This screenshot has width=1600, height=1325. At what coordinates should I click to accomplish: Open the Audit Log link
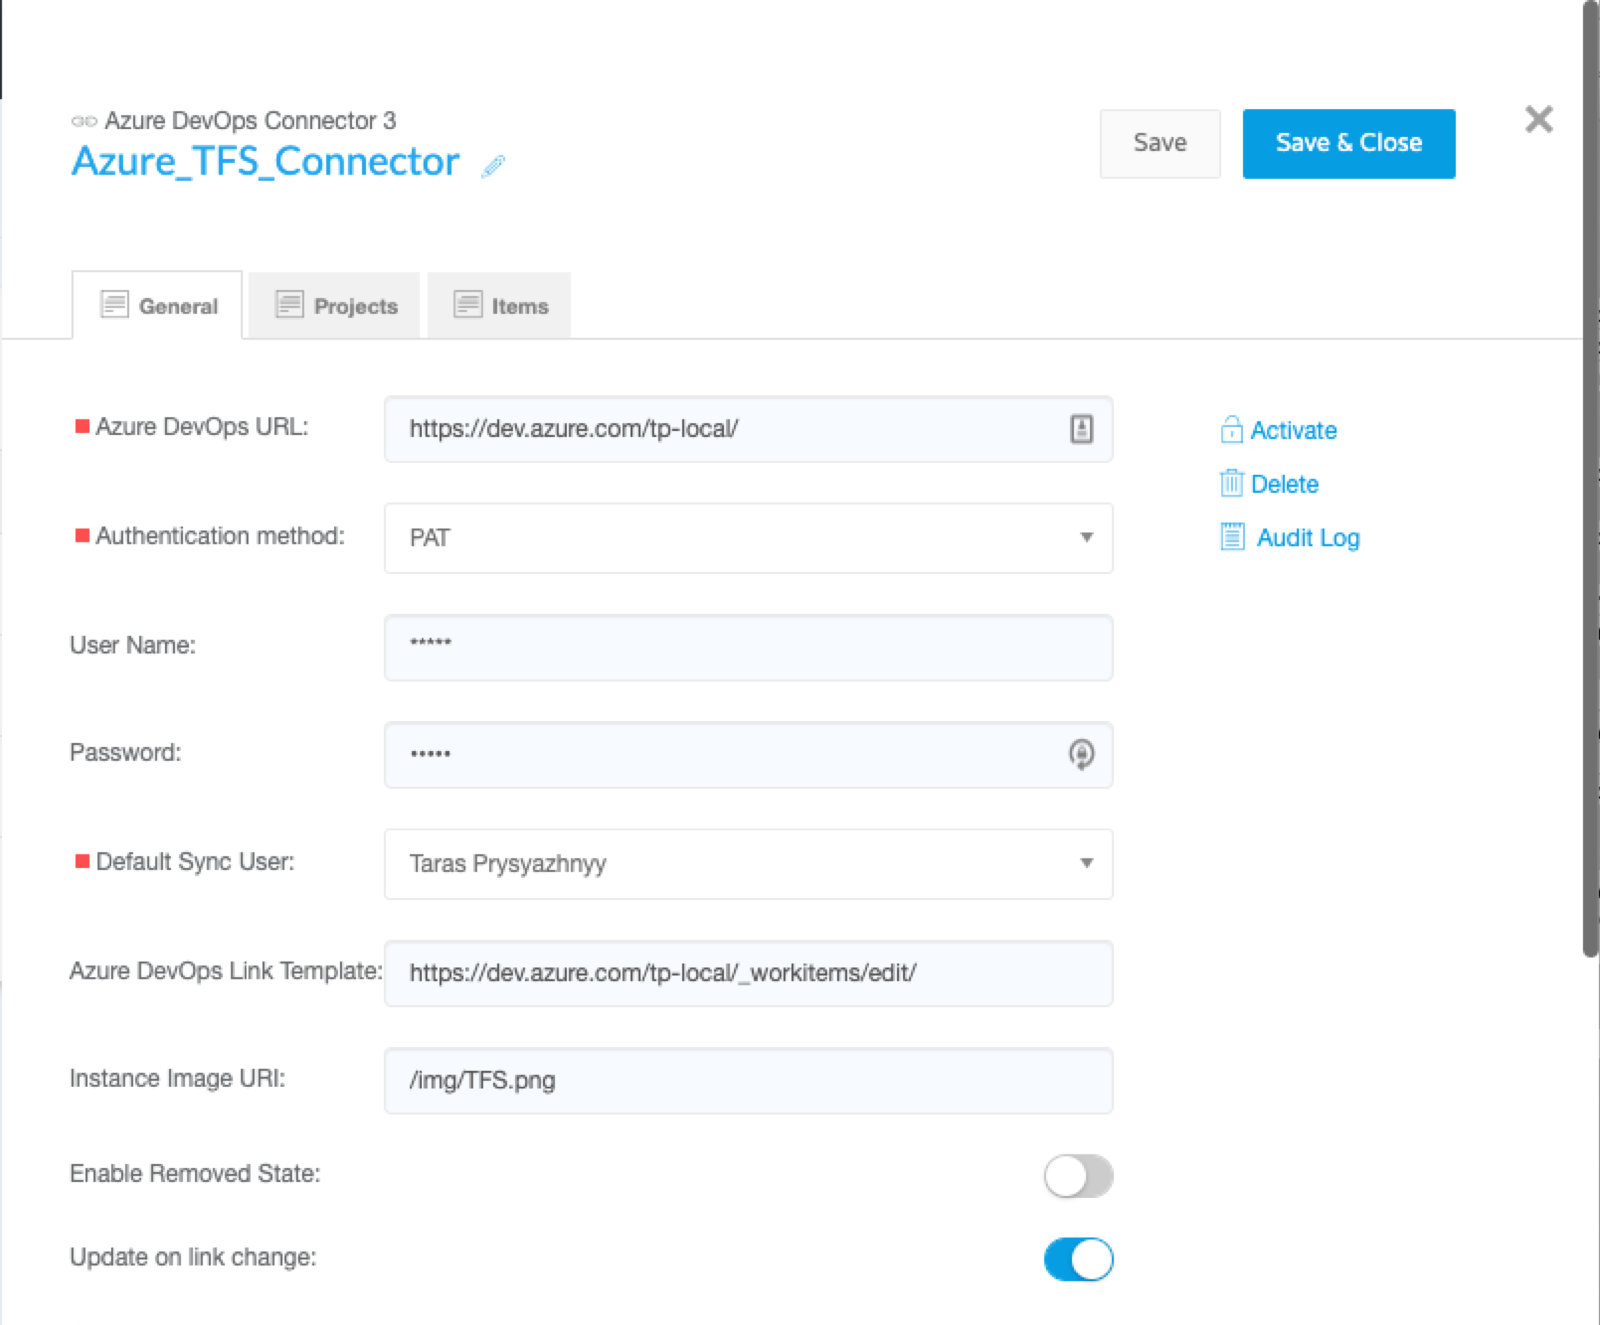point(1307,538)
